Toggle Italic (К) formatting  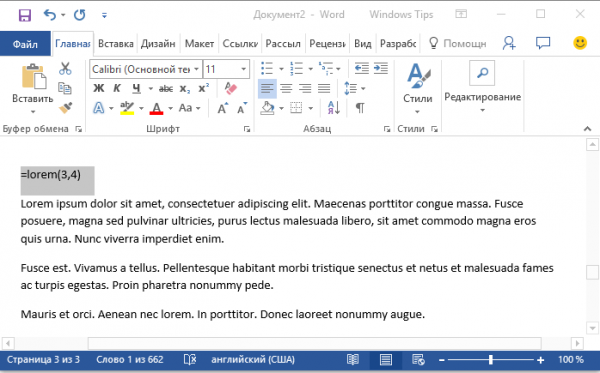click(x=117, y=89)
